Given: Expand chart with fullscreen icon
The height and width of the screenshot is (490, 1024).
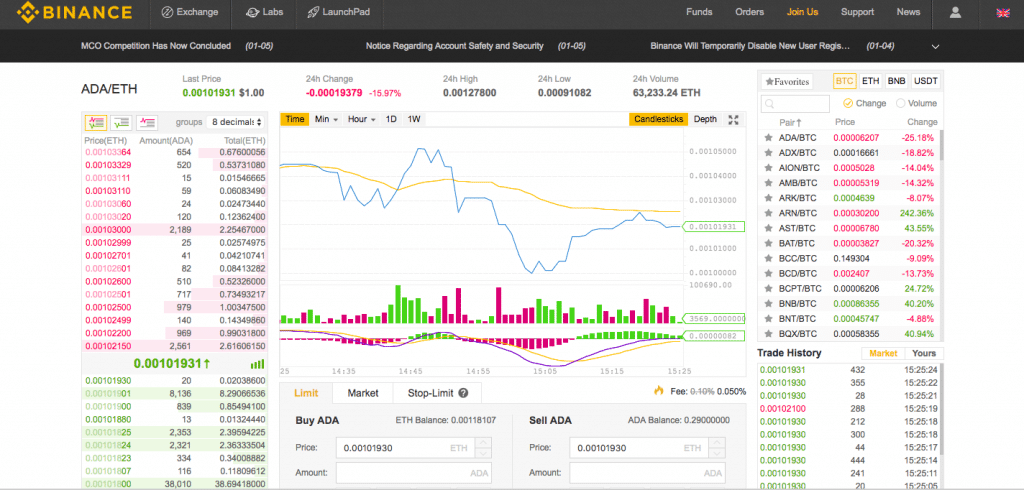Looking at the screenshot, I should (733, 120).
